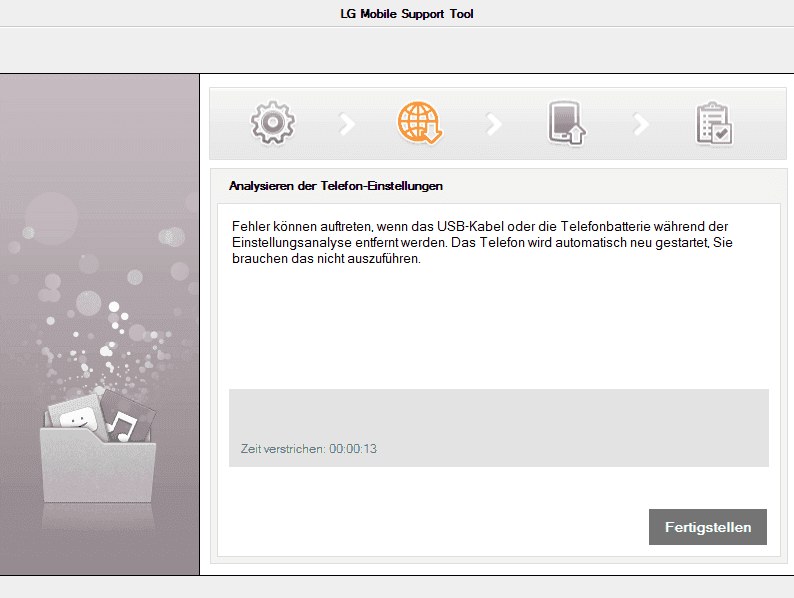This screenshot has width=794, height=598.
Task: Click the folder with music note artwork
Action: [98, 446]
